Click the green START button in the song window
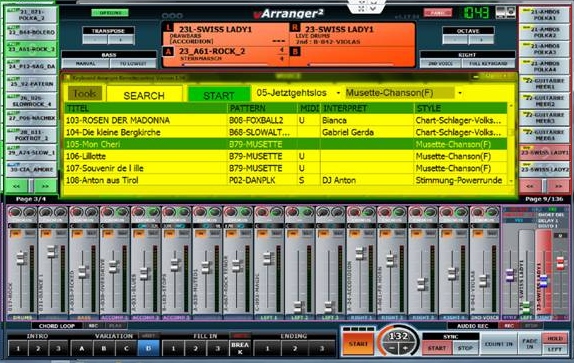Viewport: 574px width, 363px height. pyautogui.click(x=219, y=95)
